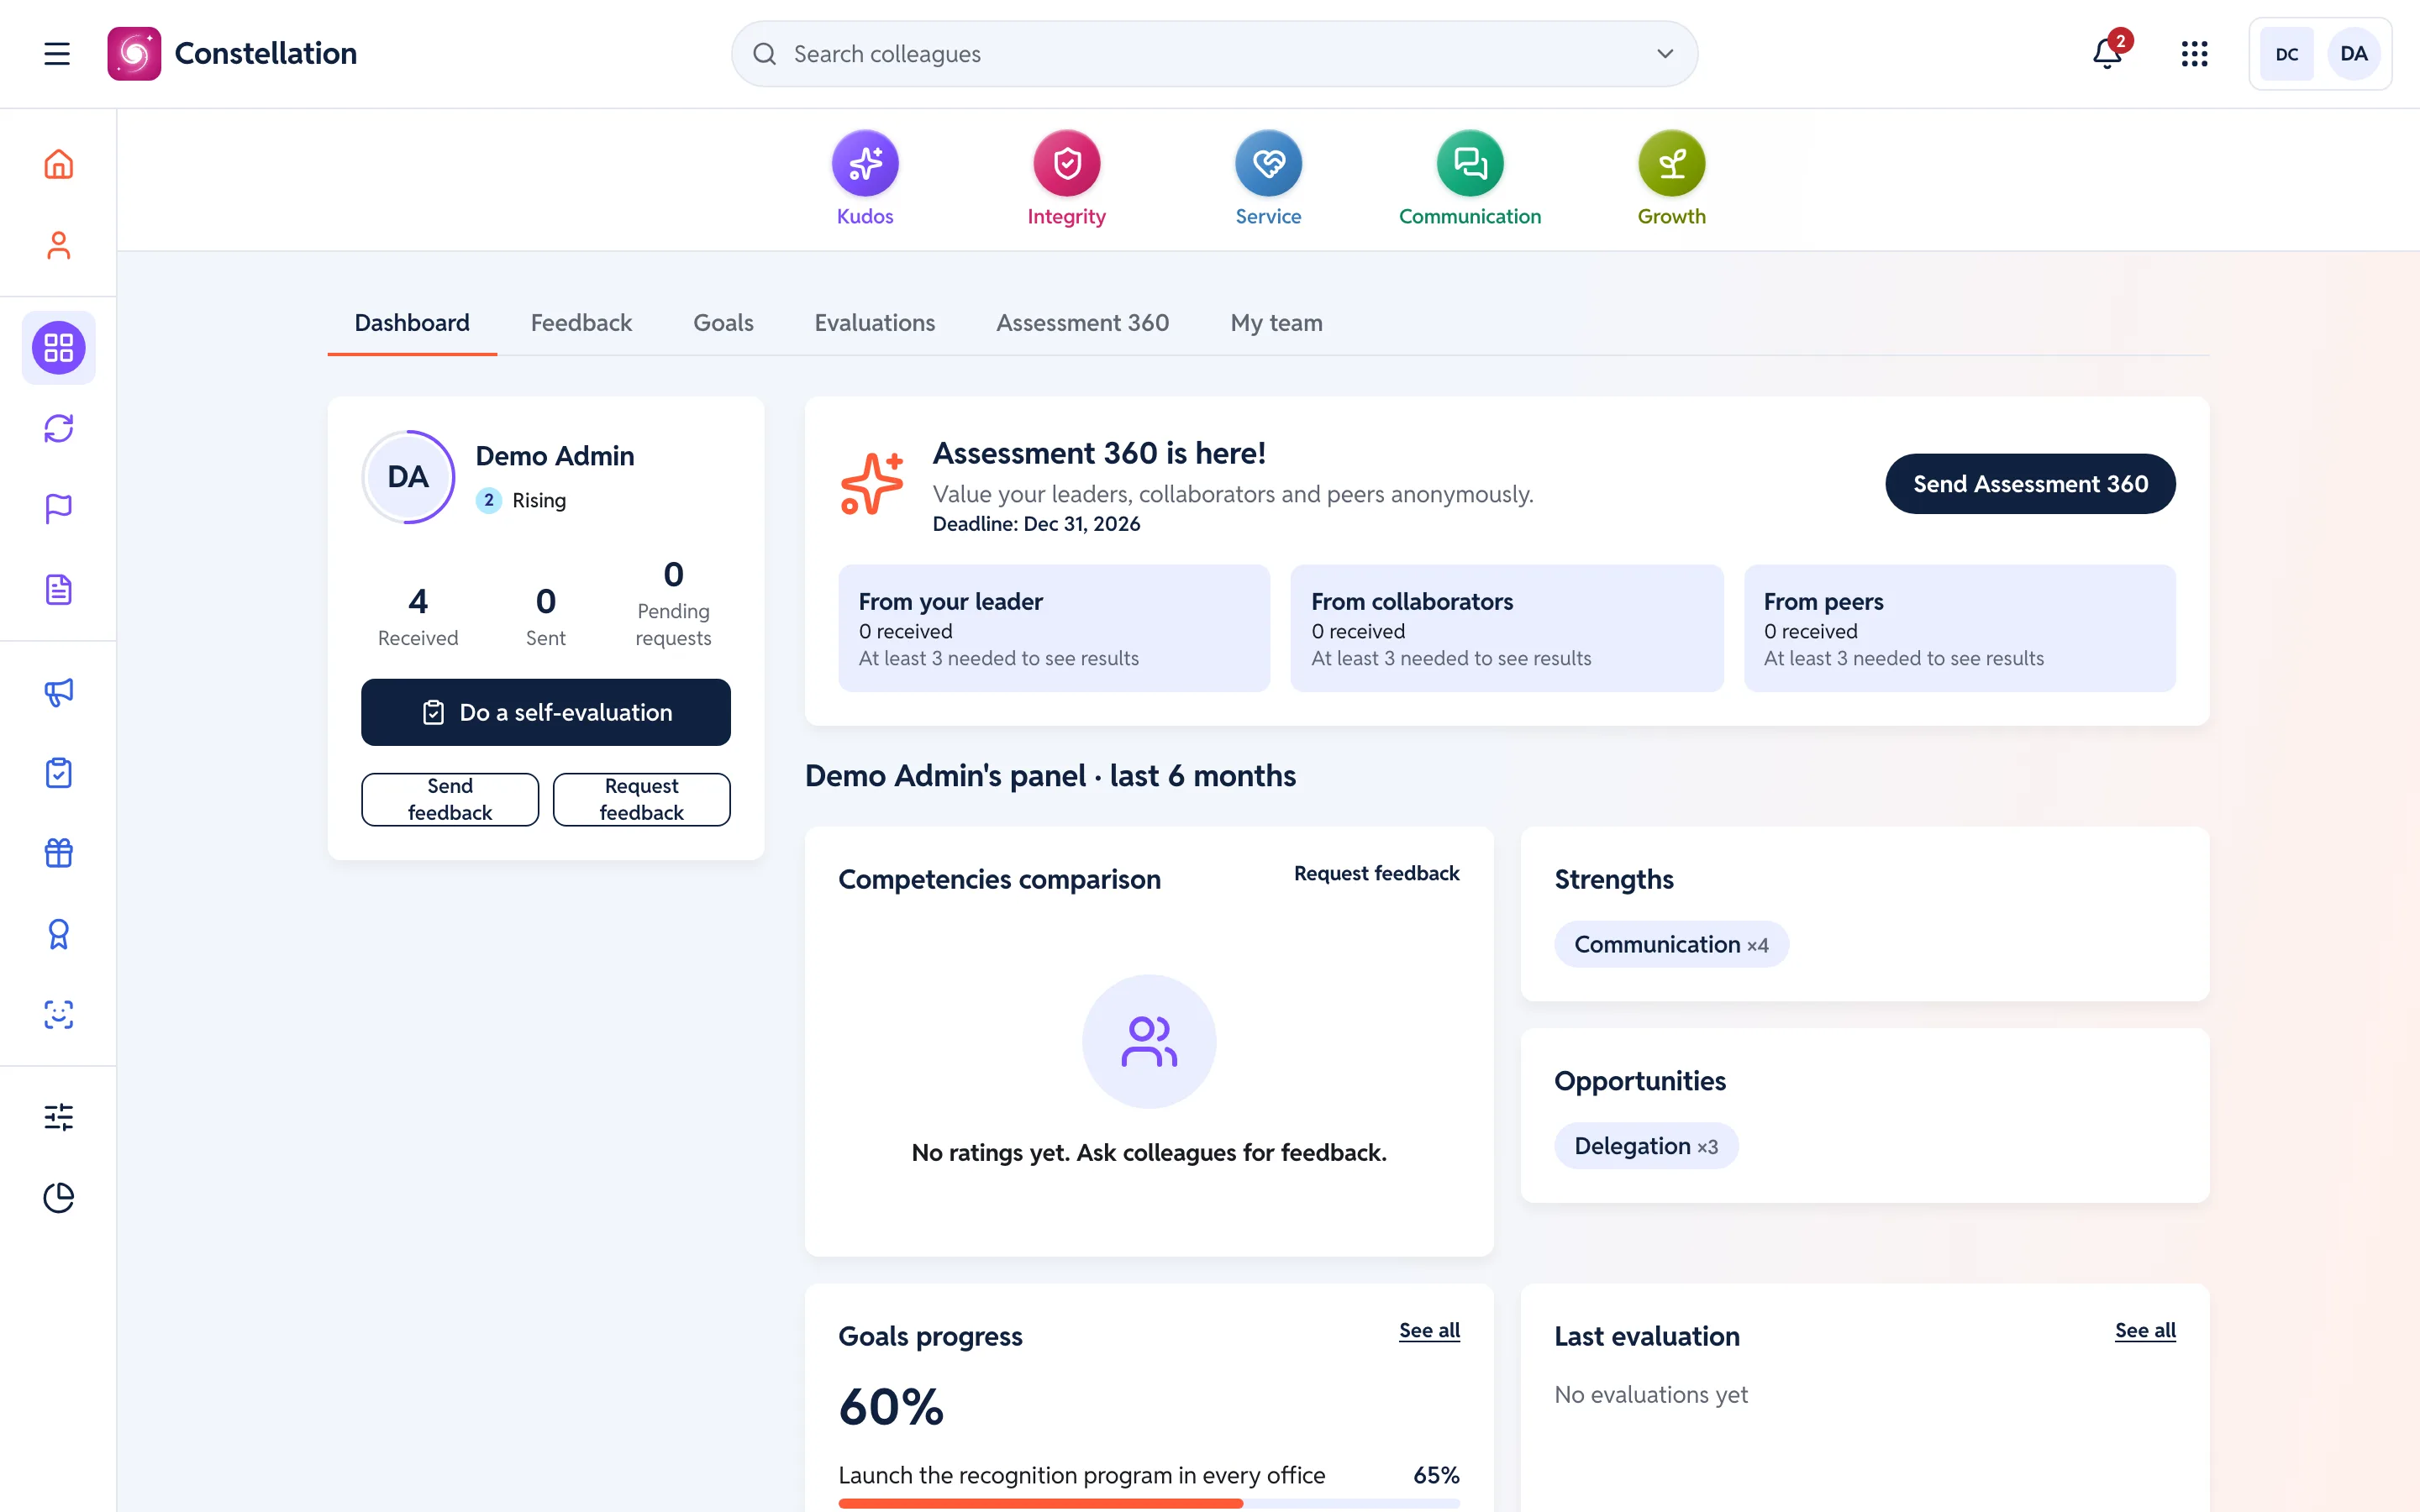Click the DA profile picture in card
This screenshot has width=2420, height=1512.
(408, 477)
